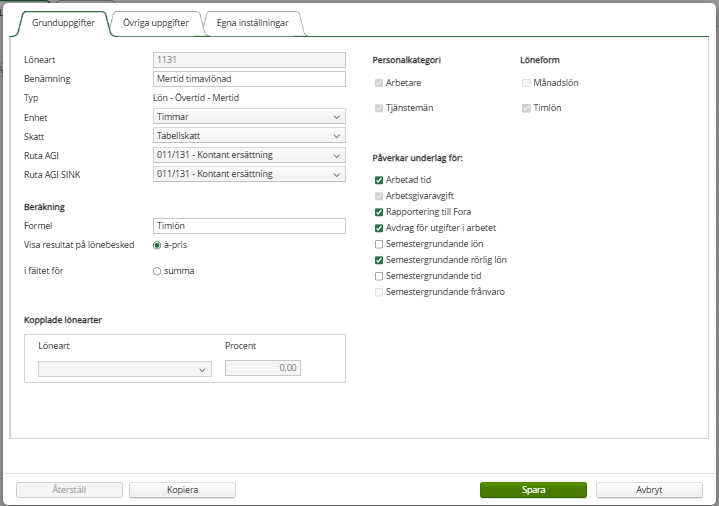This screenshot has height=506, width=719.
Task: Click the green Spara button
Action: [533, 490]
